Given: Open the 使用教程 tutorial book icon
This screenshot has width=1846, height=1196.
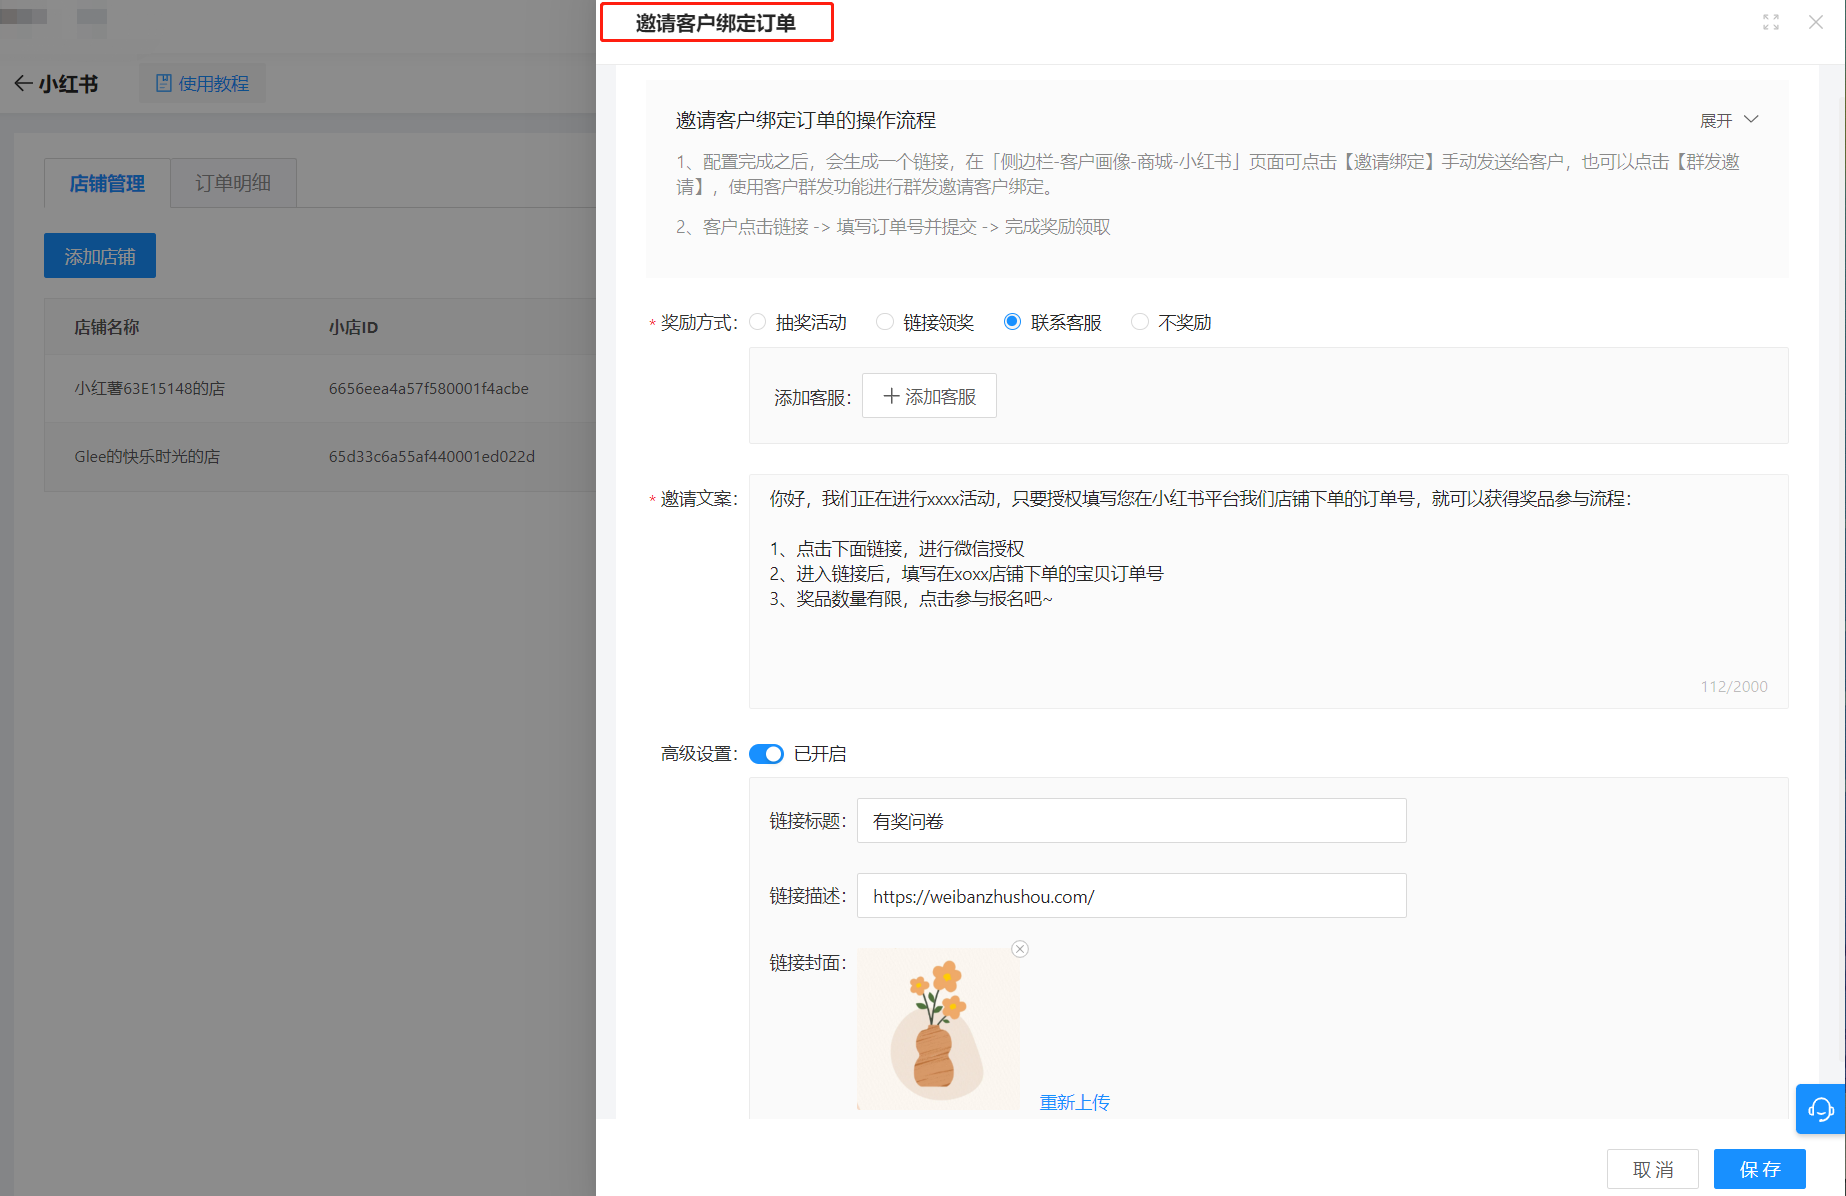Looking at the screenshot, I should click(164, 84).
